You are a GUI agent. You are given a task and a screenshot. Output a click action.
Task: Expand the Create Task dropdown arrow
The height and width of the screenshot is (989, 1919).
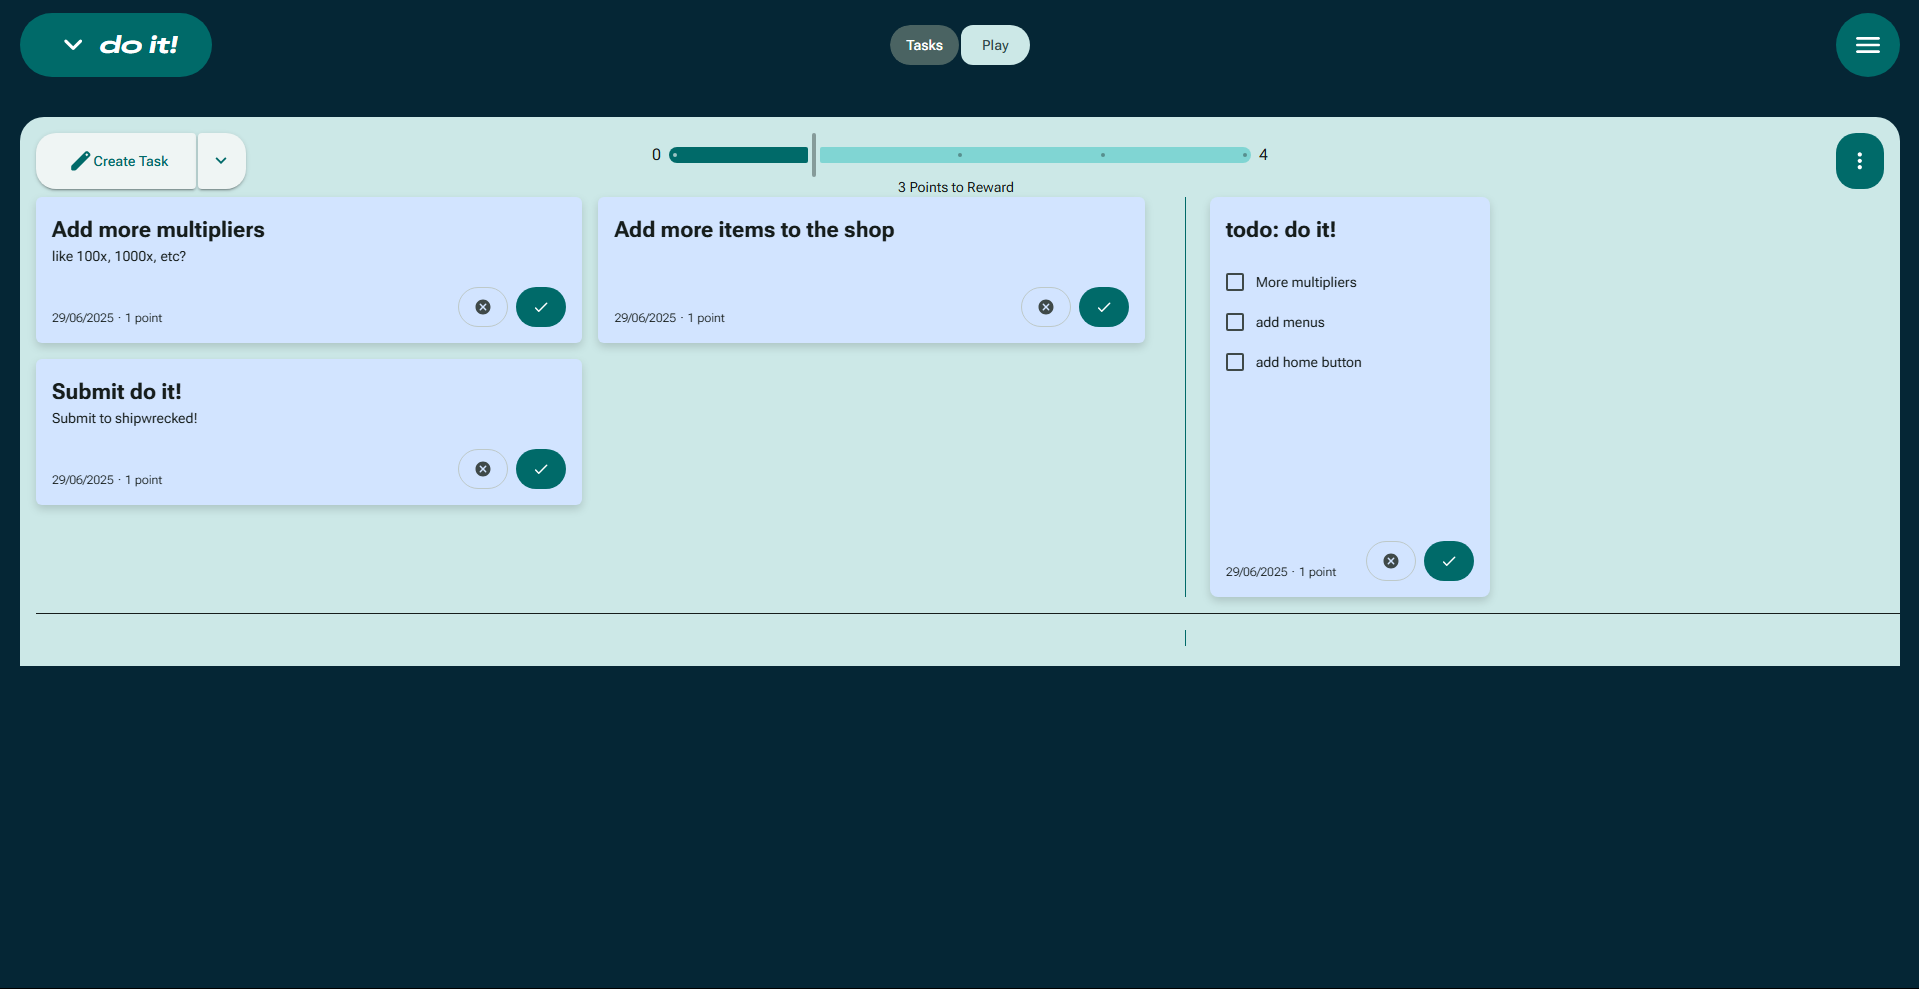[x=221, y=161]
